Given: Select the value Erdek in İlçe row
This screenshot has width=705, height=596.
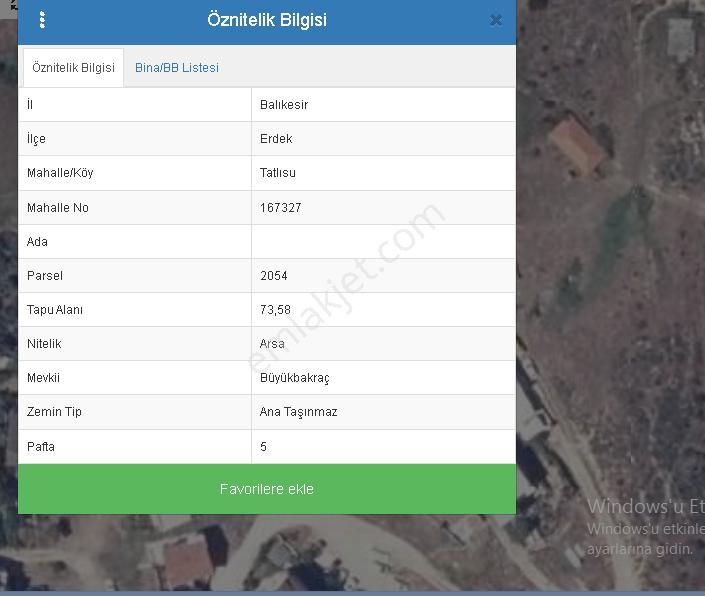Looking at the screenshot, I should click(276, 139).
